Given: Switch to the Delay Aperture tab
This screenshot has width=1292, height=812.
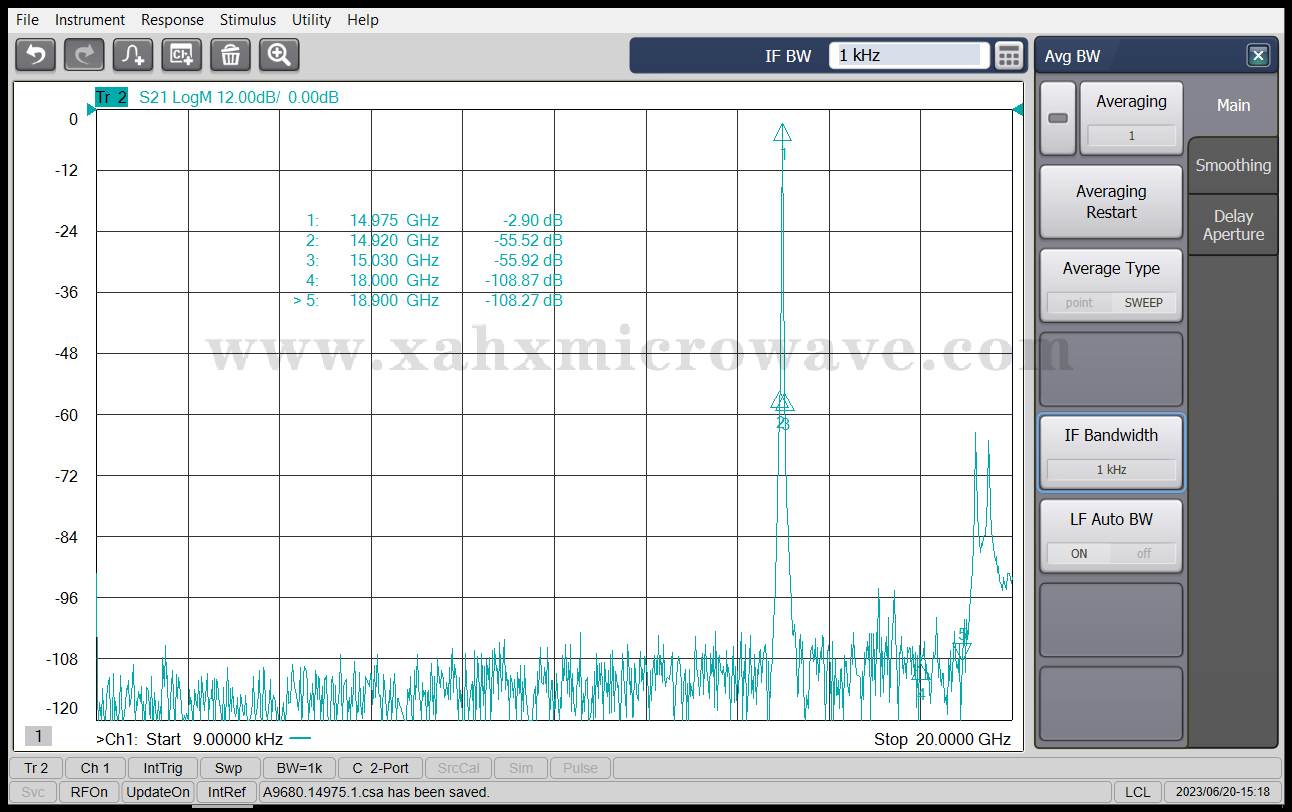Looking at the screenshot, I should (x=1233, y=225).
